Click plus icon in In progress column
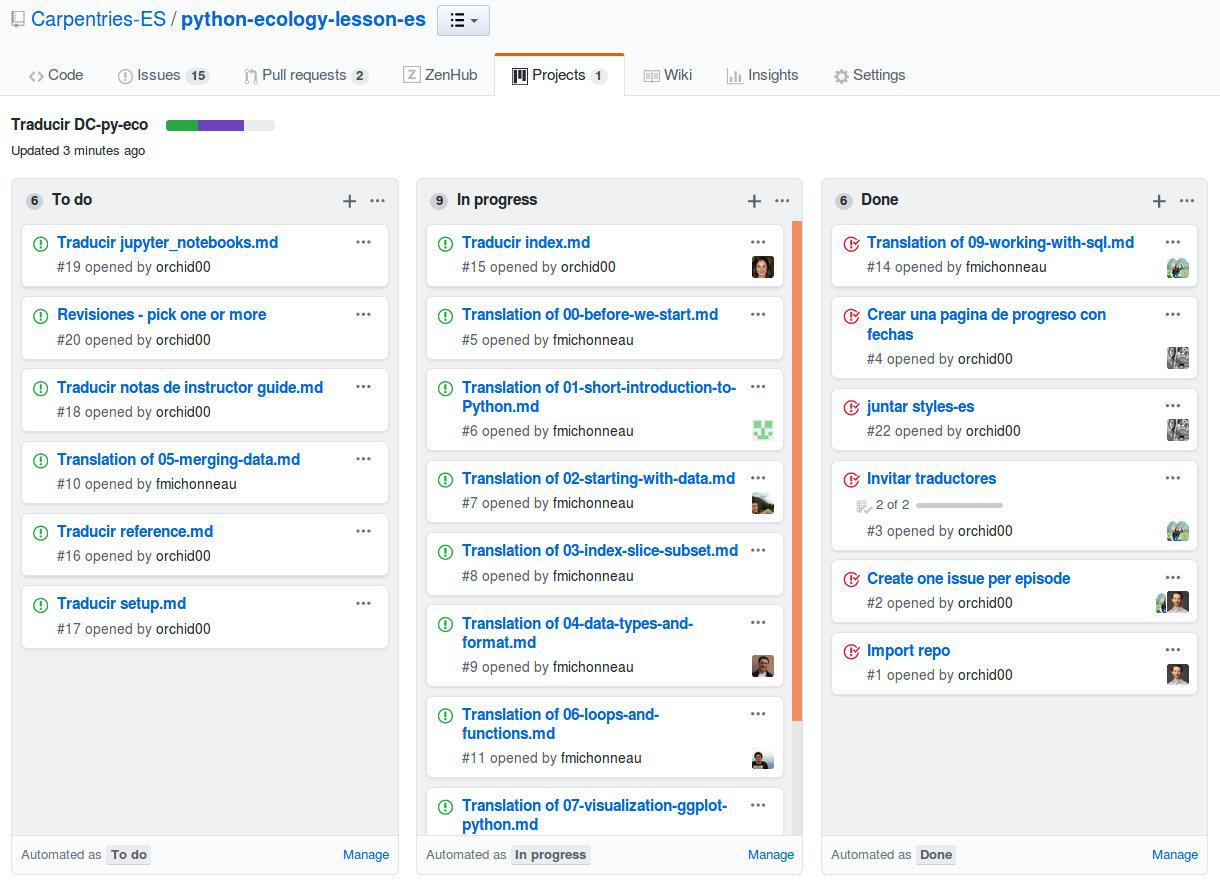The image size is (1220, 892). pos(754,201)
